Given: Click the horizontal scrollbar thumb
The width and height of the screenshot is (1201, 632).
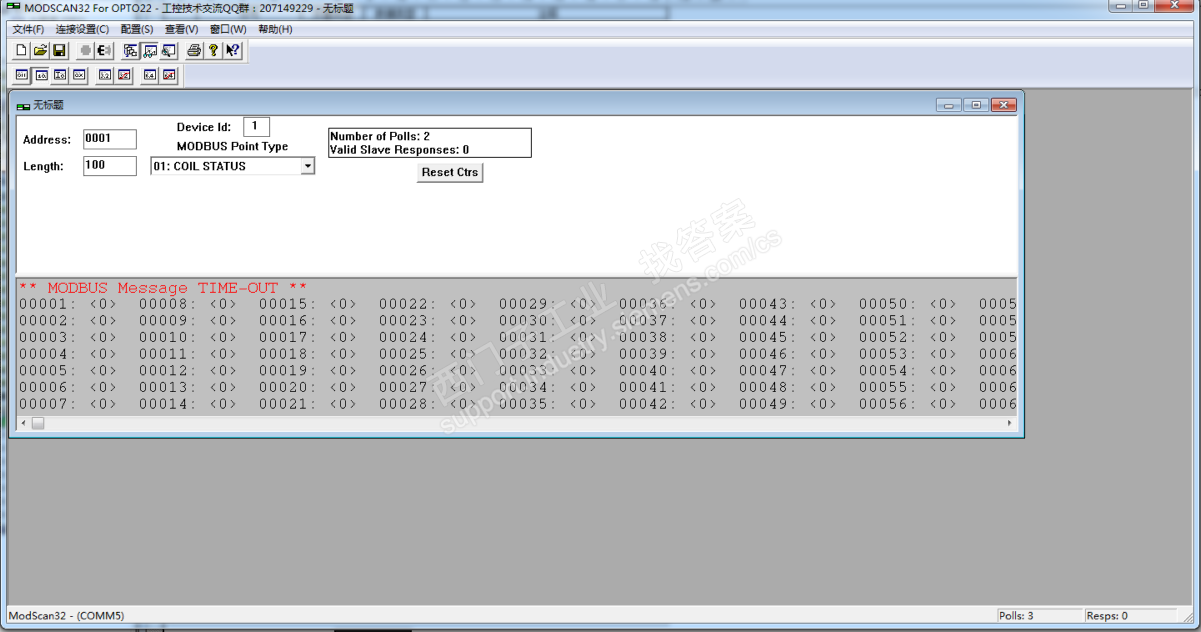Looking at the screenshot, I should point(38,424).
